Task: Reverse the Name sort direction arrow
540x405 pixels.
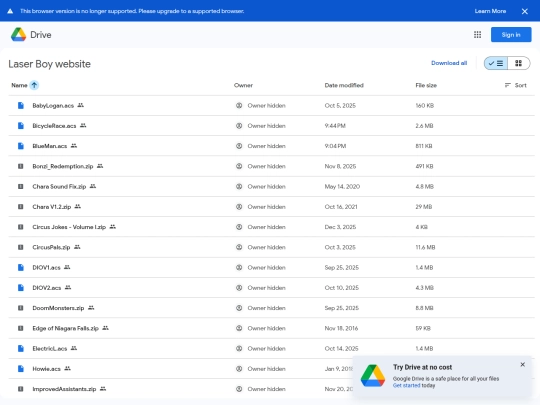Action: 34,85
